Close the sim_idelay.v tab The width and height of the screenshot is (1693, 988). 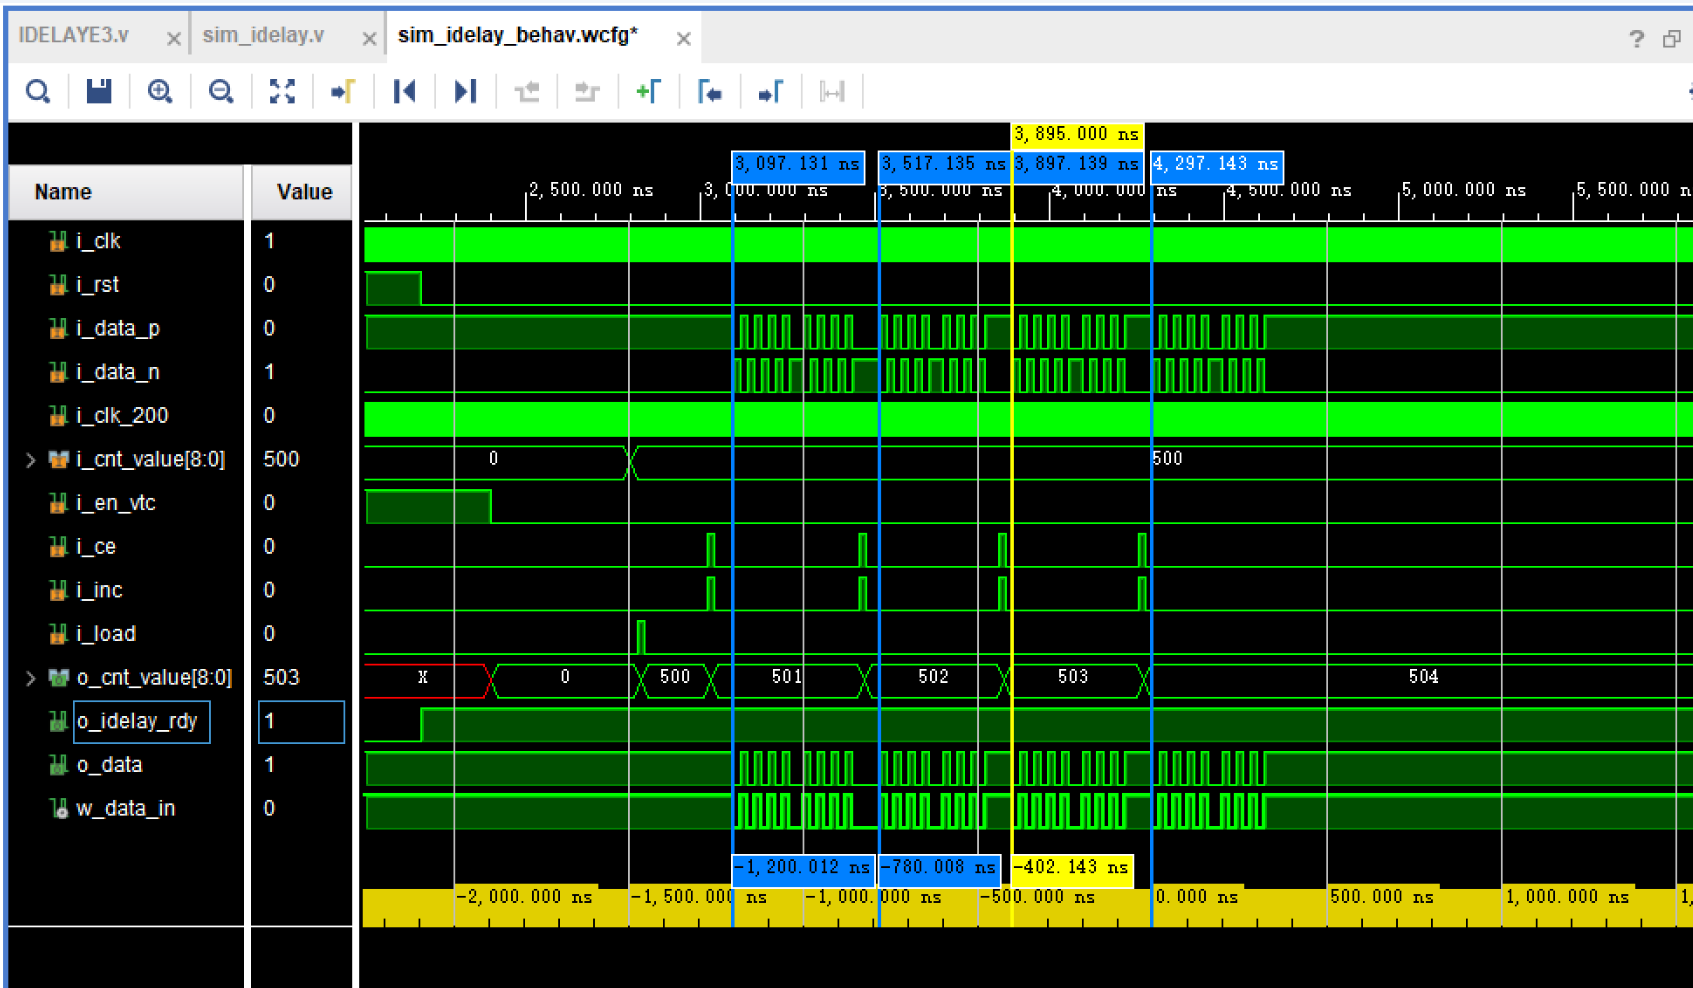click(369, 35)
